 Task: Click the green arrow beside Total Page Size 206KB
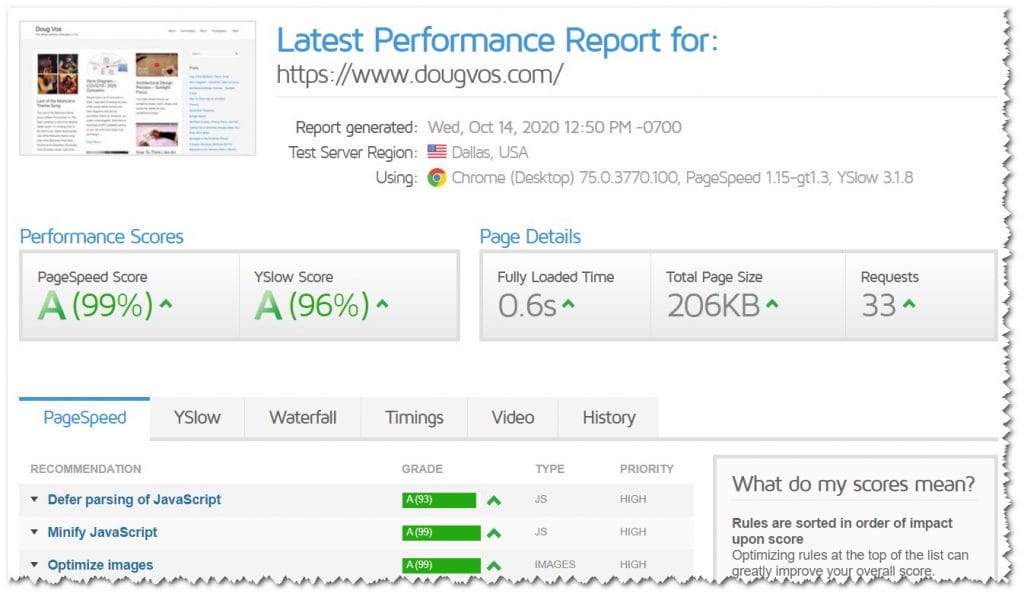(x=772, y=304)
